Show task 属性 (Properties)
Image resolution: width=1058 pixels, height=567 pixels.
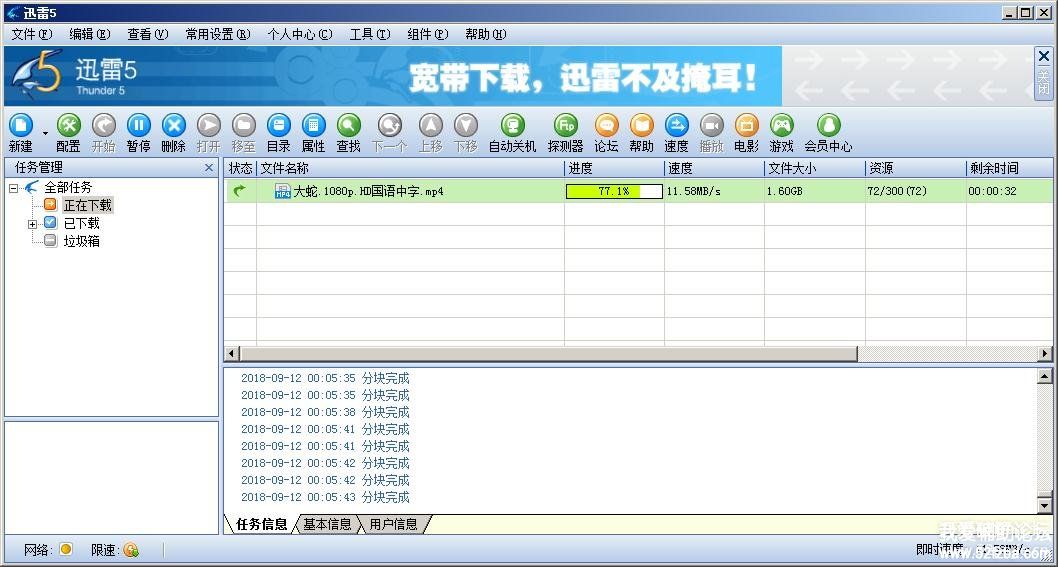(313, 126)
